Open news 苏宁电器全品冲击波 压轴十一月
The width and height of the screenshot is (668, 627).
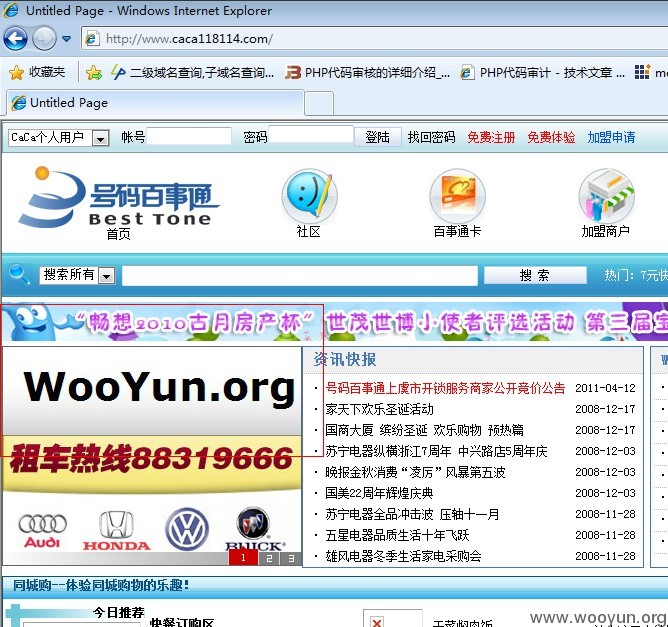412,514
